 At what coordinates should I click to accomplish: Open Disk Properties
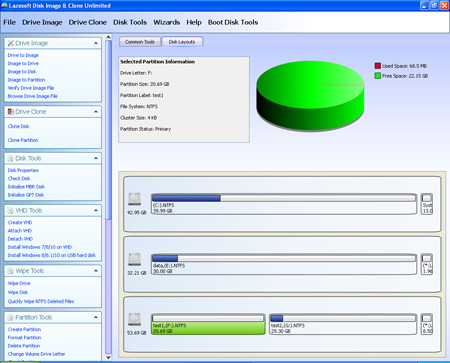coord(23,170)
